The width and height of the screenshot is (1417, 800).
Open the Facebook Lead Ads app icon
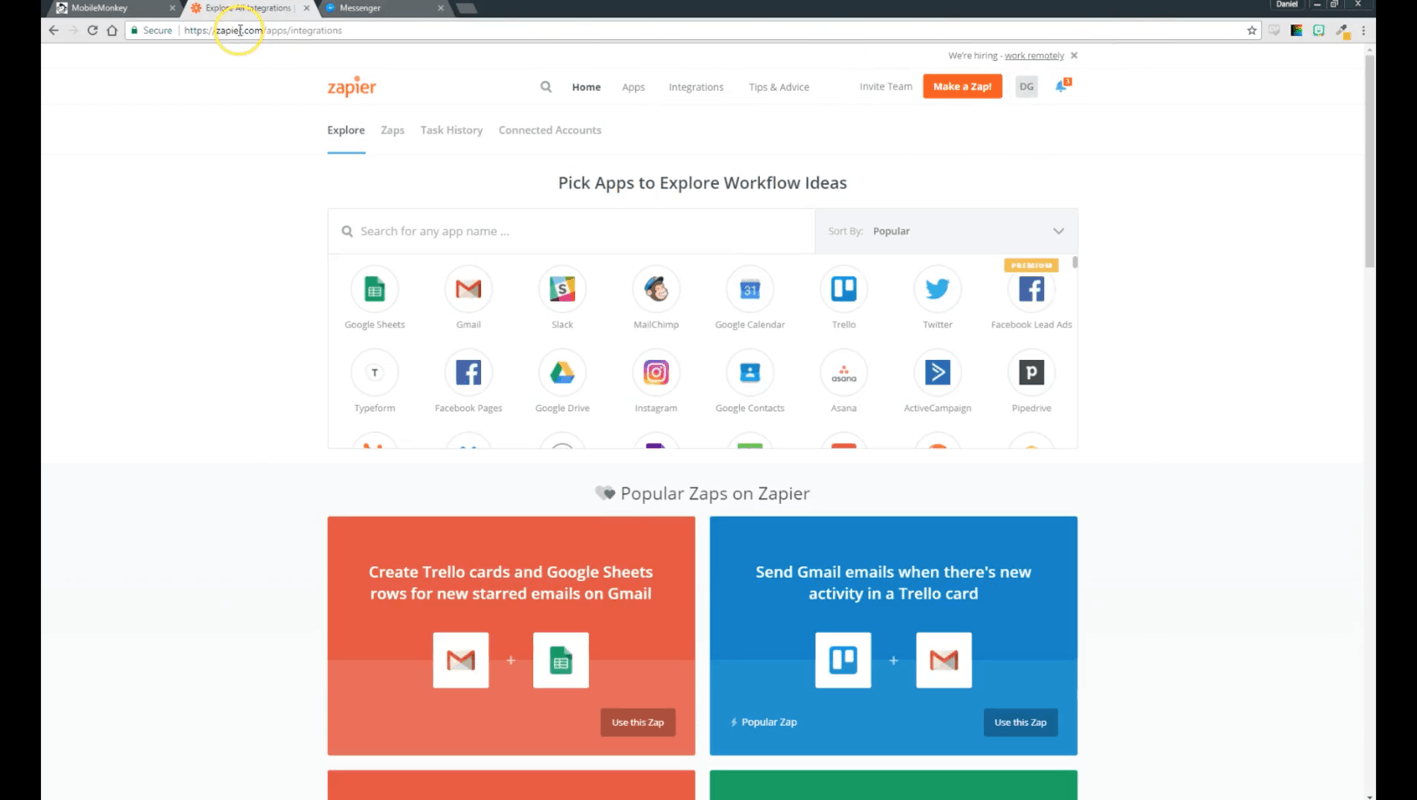click(x=1031, y=289)
